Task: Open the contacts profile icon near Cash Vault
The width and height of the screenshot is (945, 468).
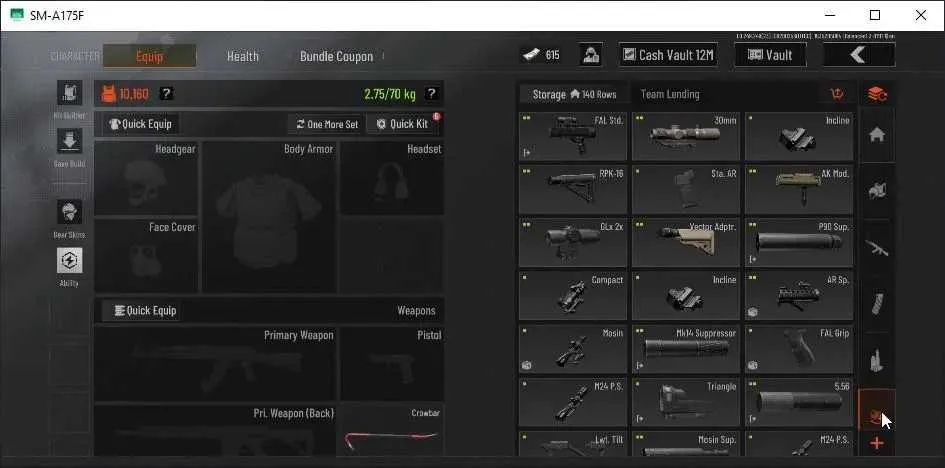Action: pos(591,55)
